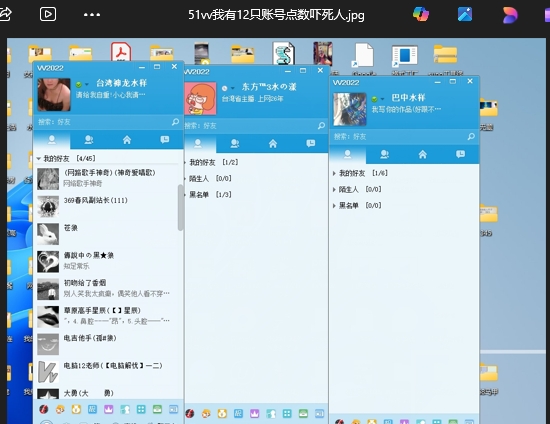Click teal person icon in 台湾神龙水样 window
The width and height of the screenshot is (550, 424).
pyautogui.click(x=125, y=409)
